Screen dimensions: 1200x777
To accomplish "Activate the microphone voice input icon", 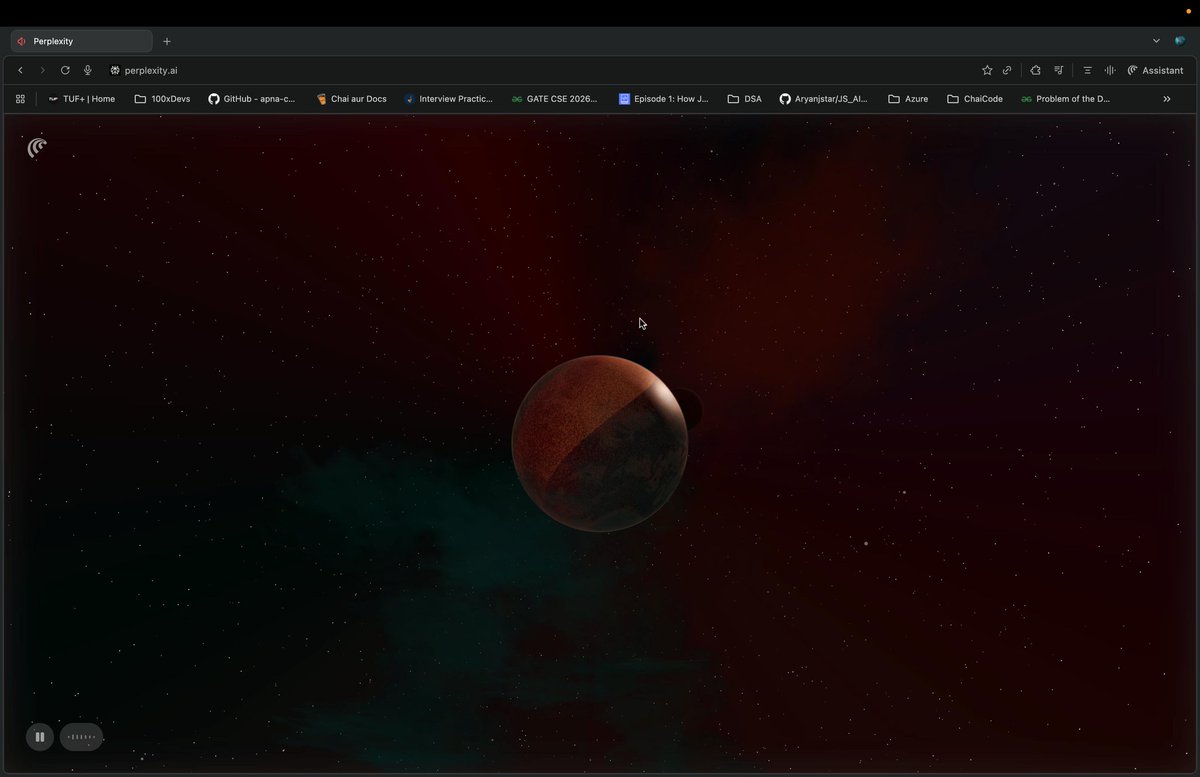I will (x=88, y=71).
